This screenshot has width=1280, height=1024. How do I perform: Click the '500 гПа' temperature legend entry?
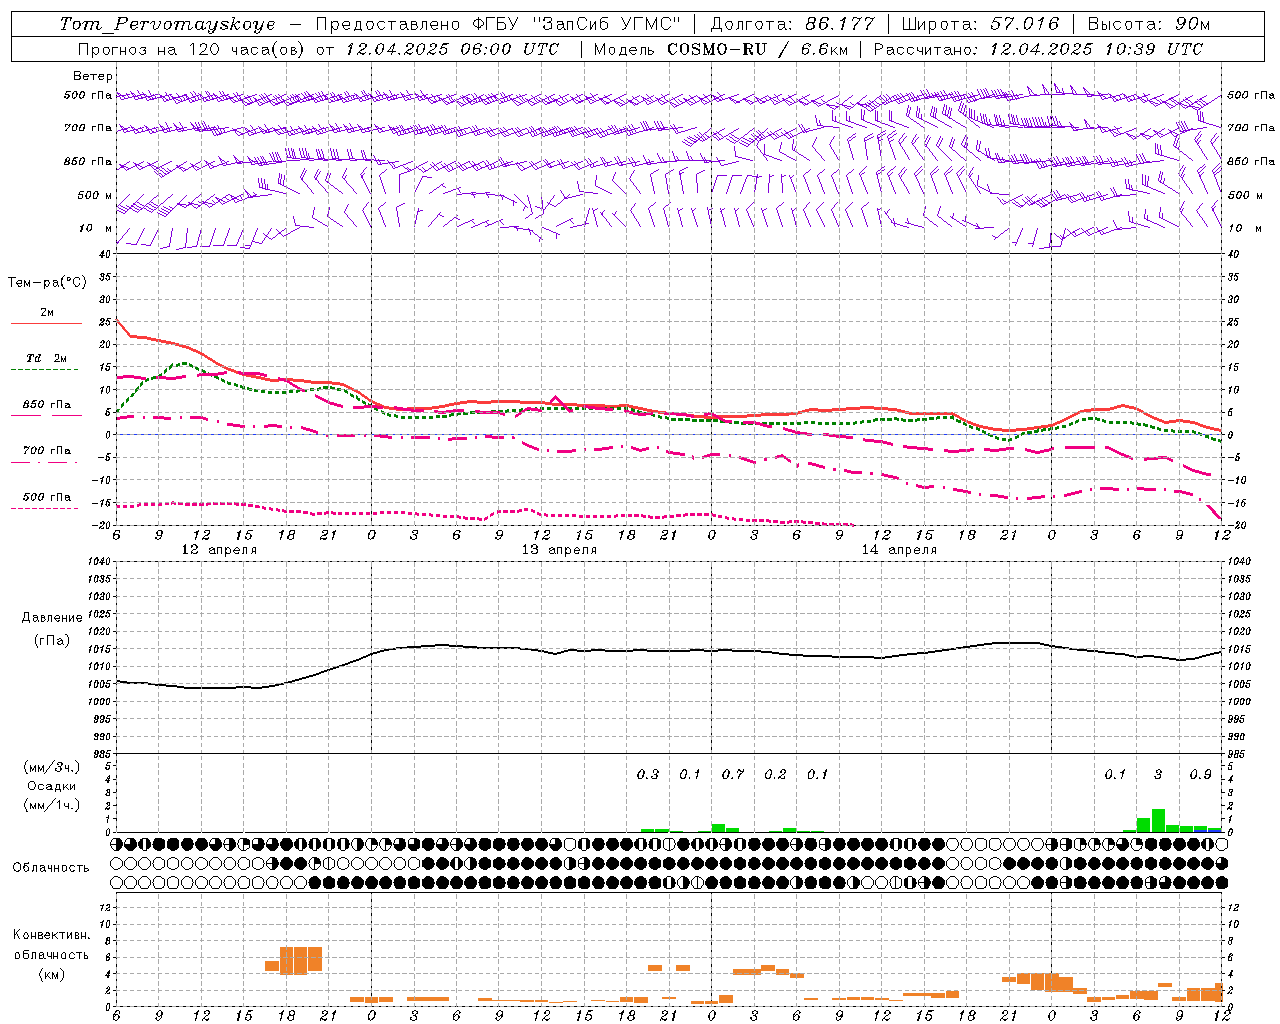click(x=47, y=497)
